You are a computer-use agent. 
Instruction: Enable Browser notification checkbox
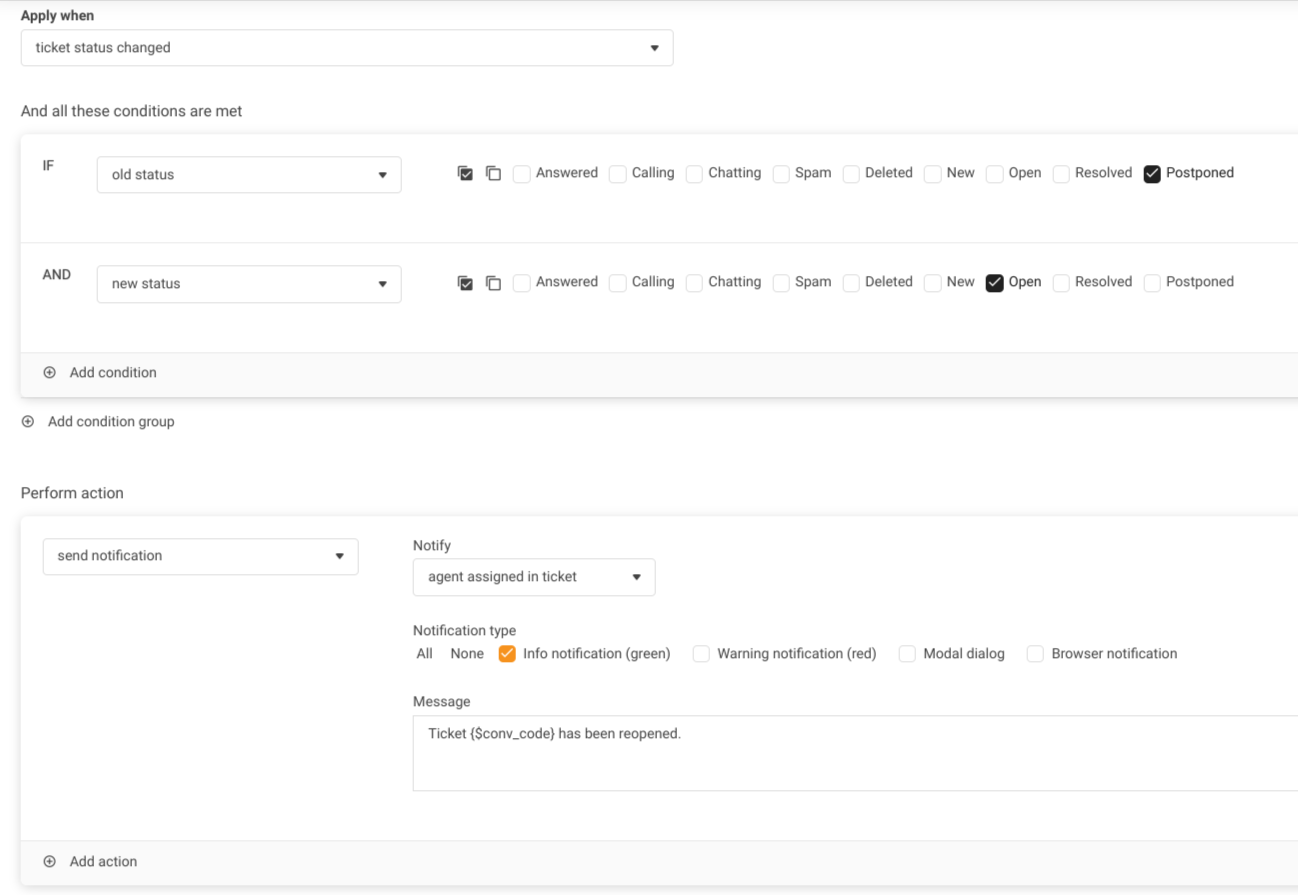pyautogui.click(x=1035, y=654)
